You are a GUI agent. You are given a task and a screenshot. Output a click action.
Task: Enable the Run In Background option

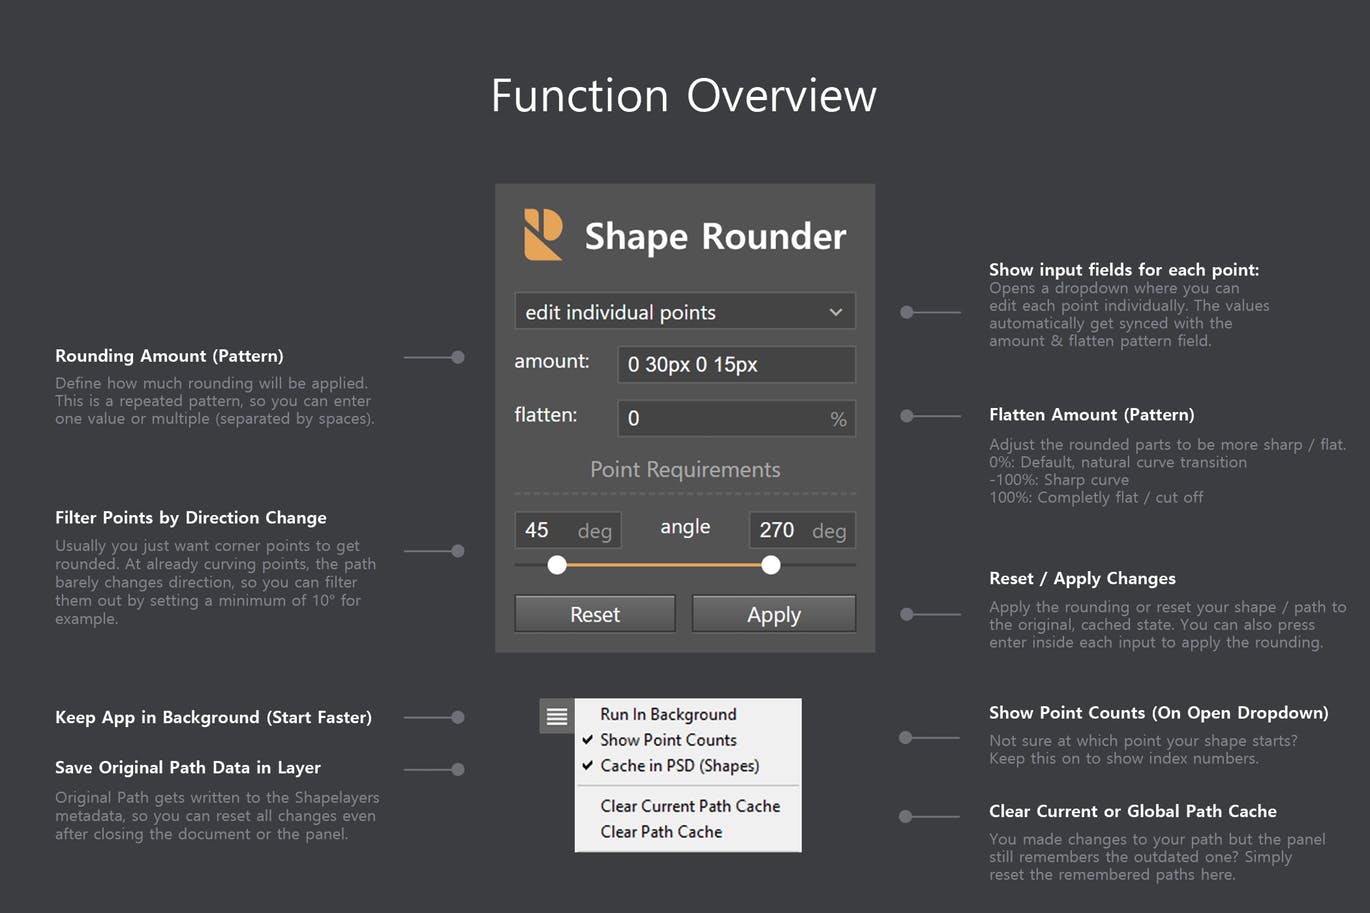pyautogui.click(x=667, y=714)
